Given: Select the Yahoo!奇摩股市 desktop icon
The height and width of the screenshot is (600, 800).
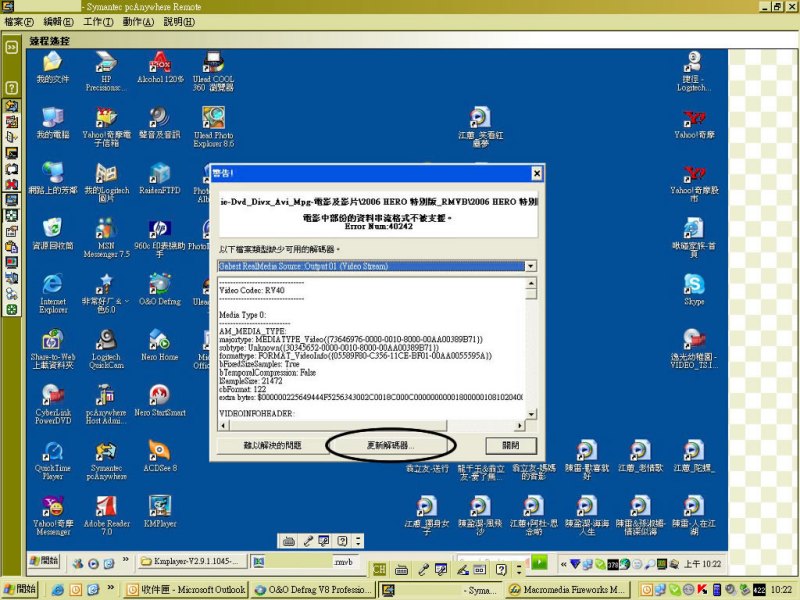Looking at the screenshot, I should click(694, 183).
